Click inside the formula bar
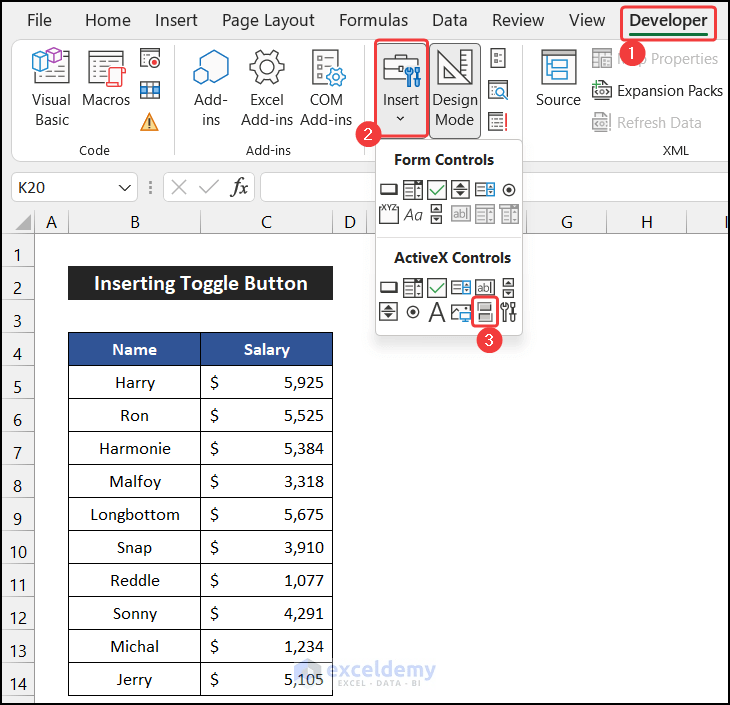The width and height of the screenshot is (730, 705). point(494,187)
